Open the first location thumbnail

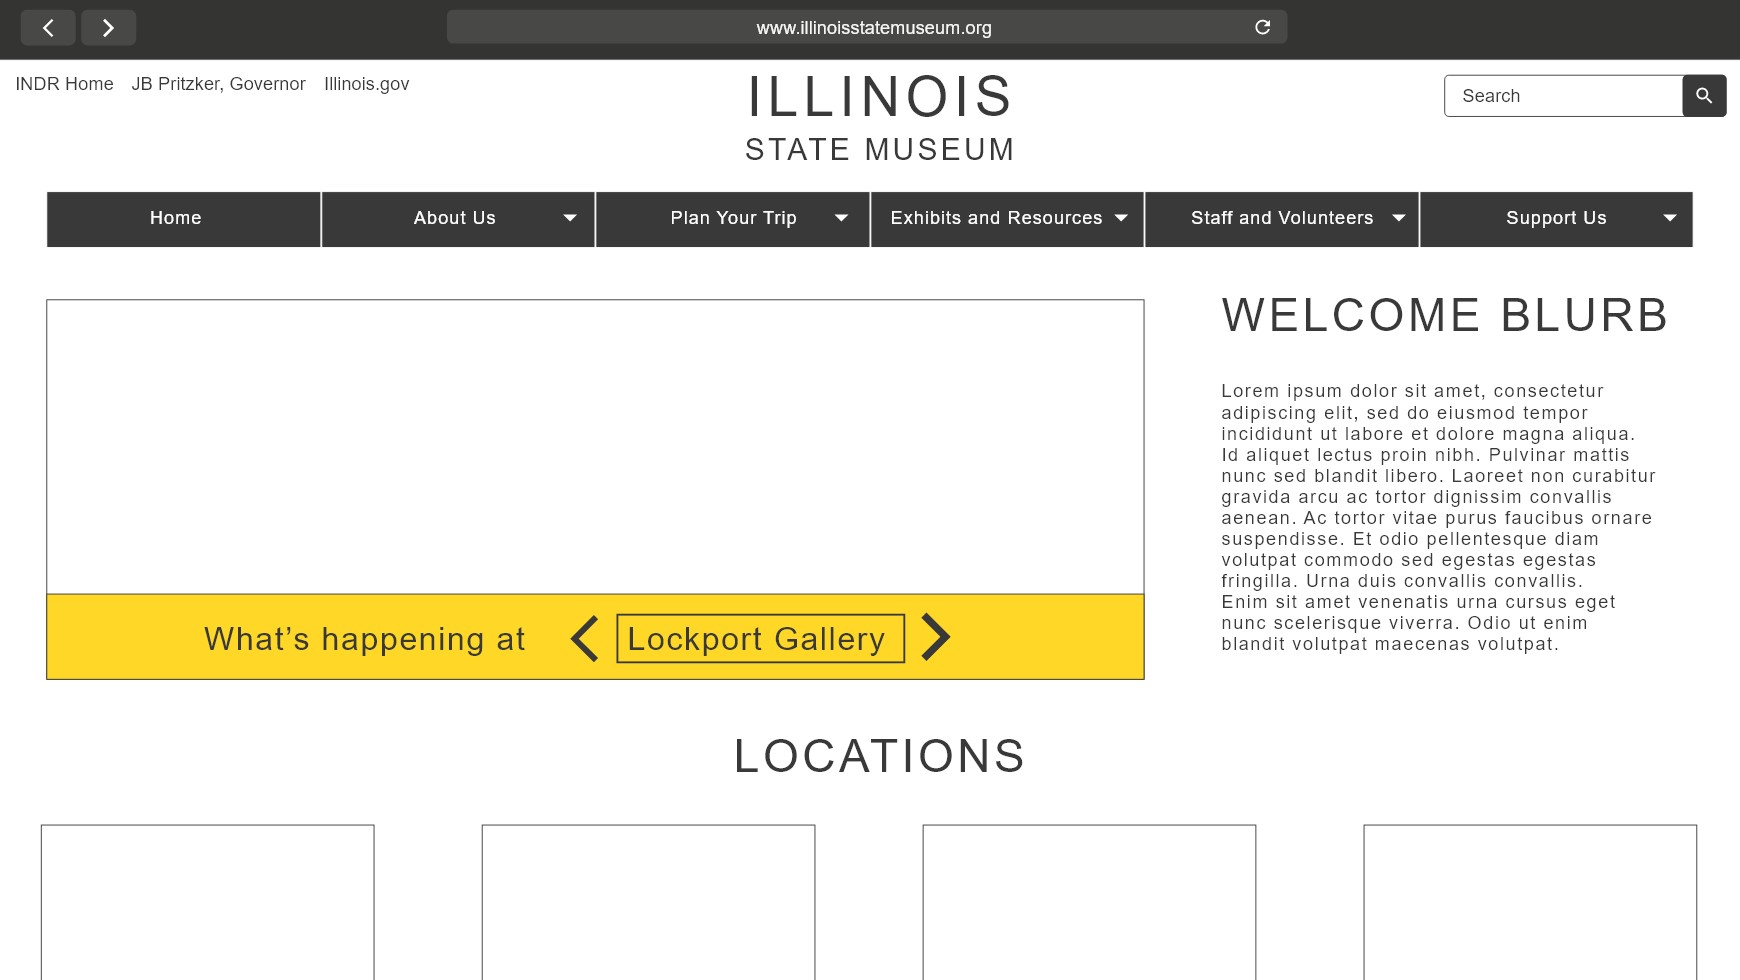tap(208, 900)
